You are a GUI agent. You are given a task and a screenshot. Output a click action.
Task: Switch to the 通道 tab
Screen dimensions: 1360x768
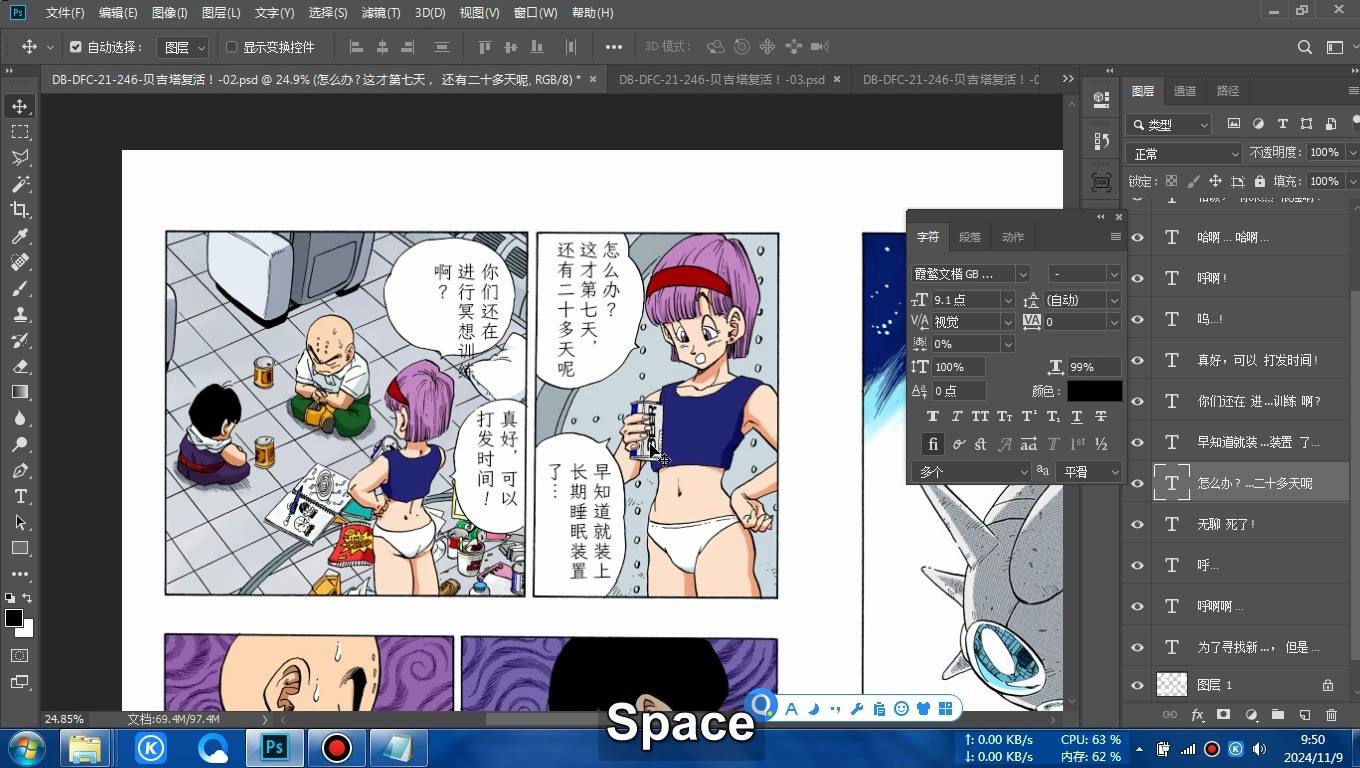click(1185, 91)
